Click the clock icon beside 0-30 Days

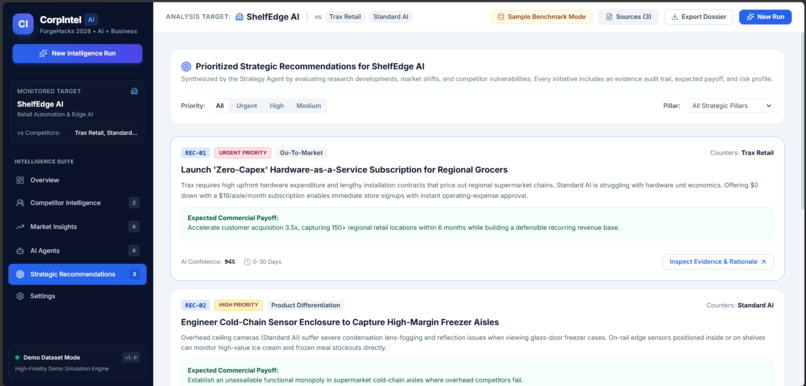point(247,262)
